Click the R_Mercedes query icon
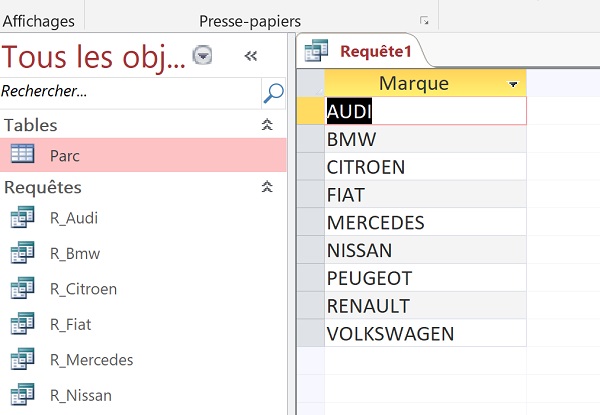This screenshot has width=600, height=415. [23, 359]
